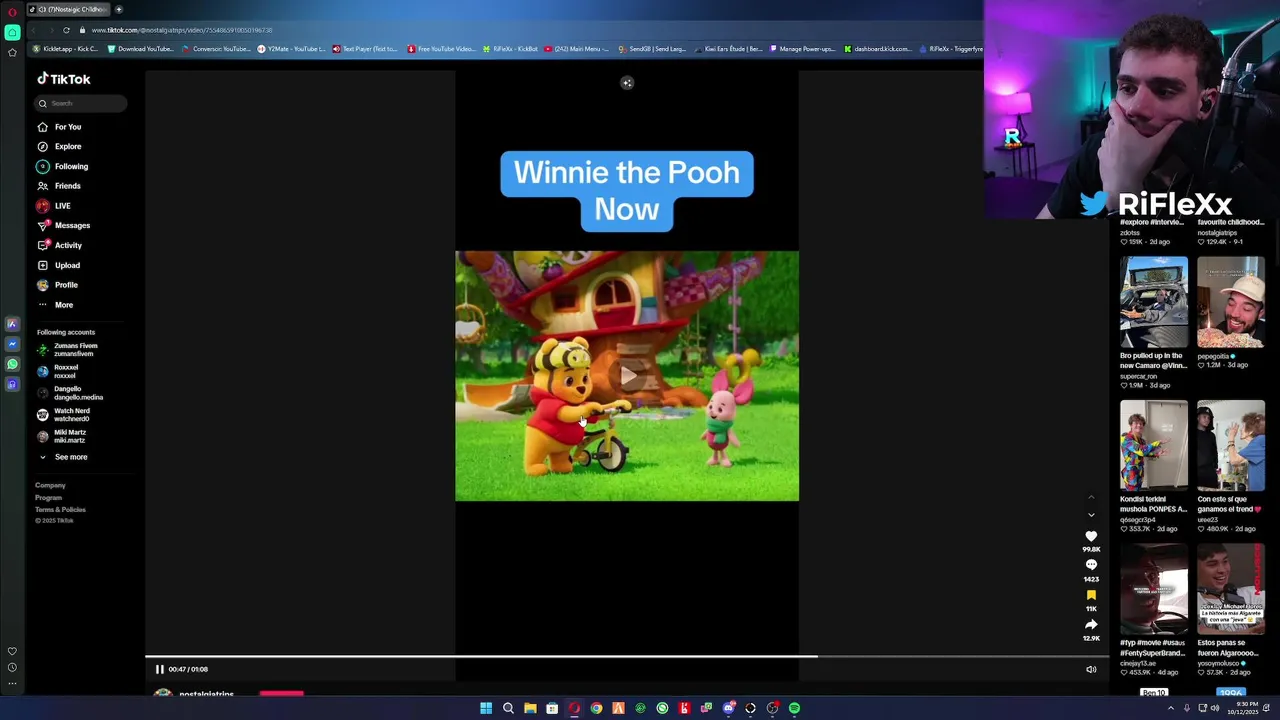The width and height of the screenshot is (1280, 720).
Task: Open the Con este sí que ganamos video
Action: pyautogui.click(x=1231, y=446)
